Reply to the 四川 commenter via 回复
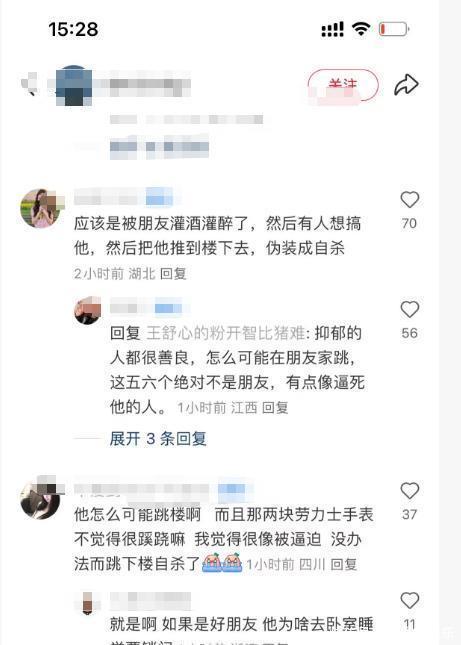The width and height of the screenshot is (461, 645). (343, 564)
